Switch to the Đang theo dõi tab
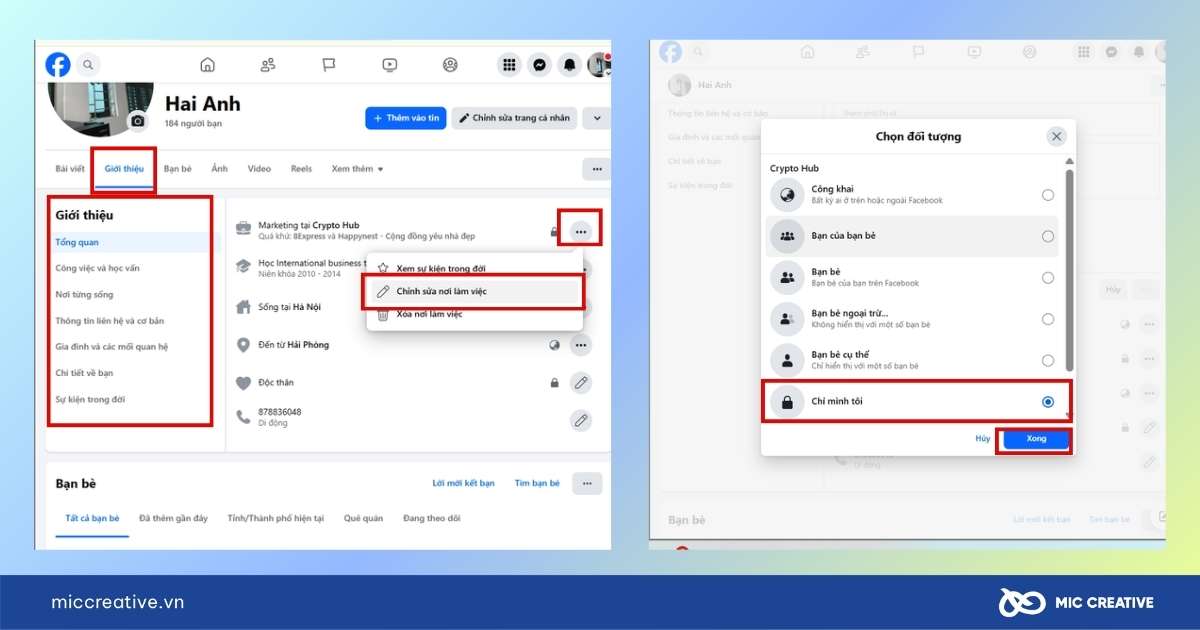 (432, 518)
